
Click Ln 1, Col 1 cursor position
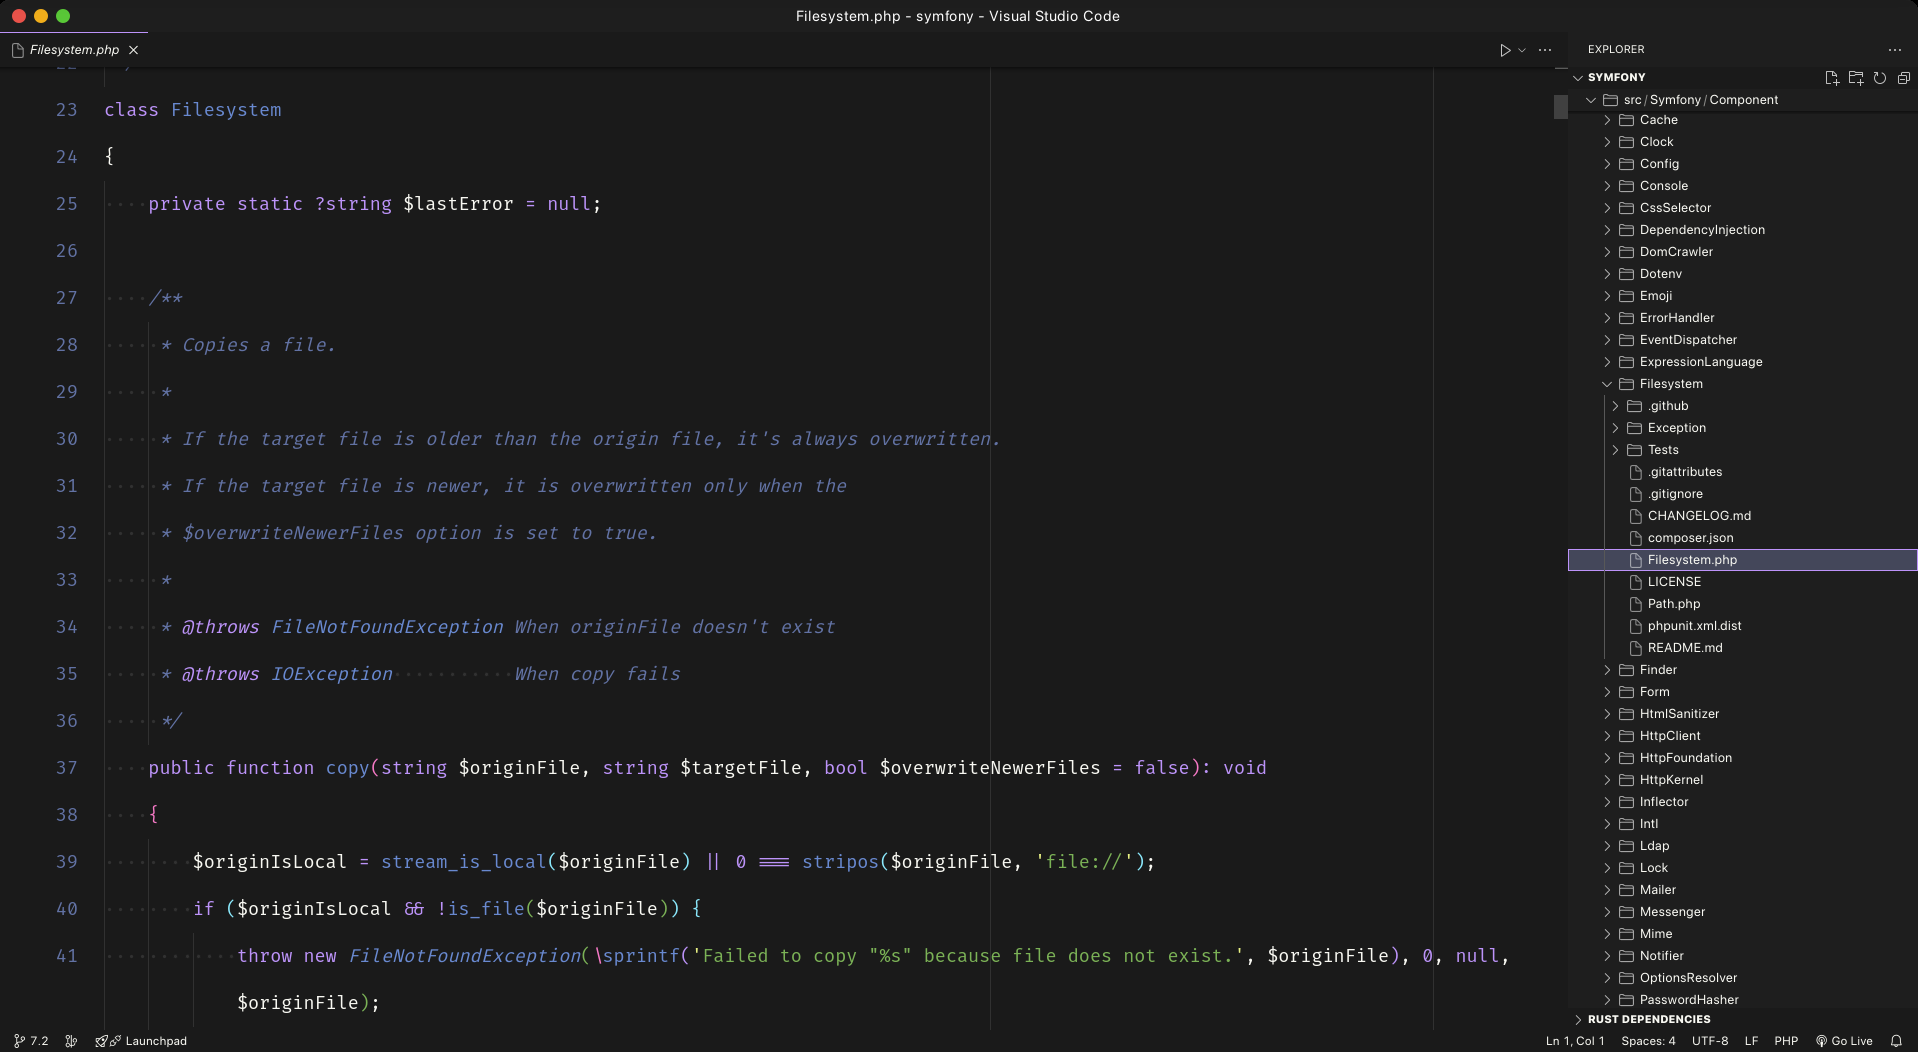1575,1041
